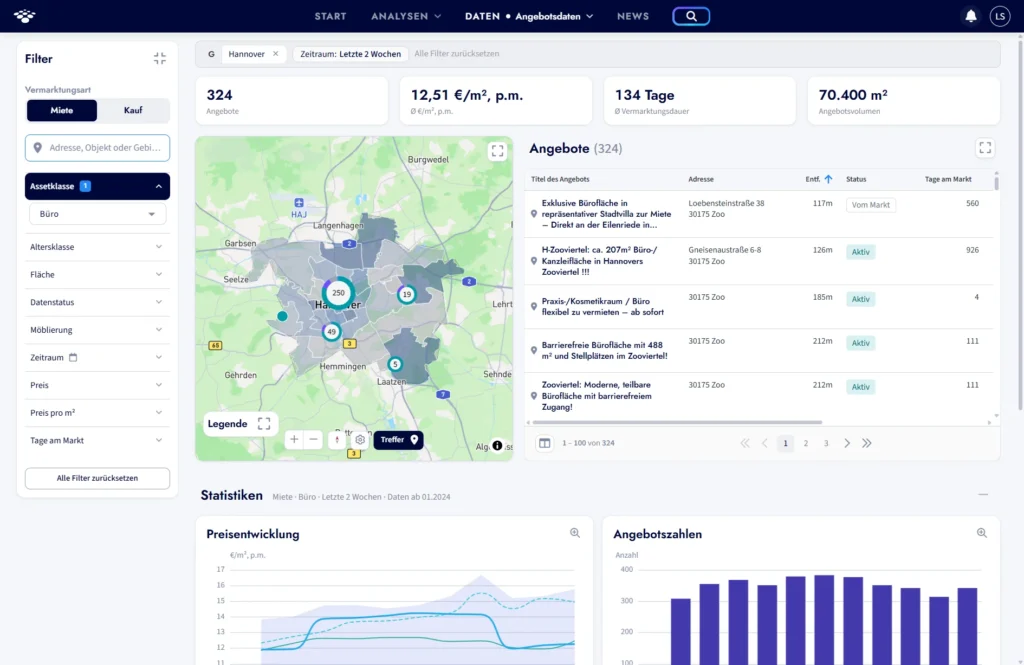This screenshot has height=665, width=1024.
Task: Click the app logo in the top left
Action: pos(25,16)
